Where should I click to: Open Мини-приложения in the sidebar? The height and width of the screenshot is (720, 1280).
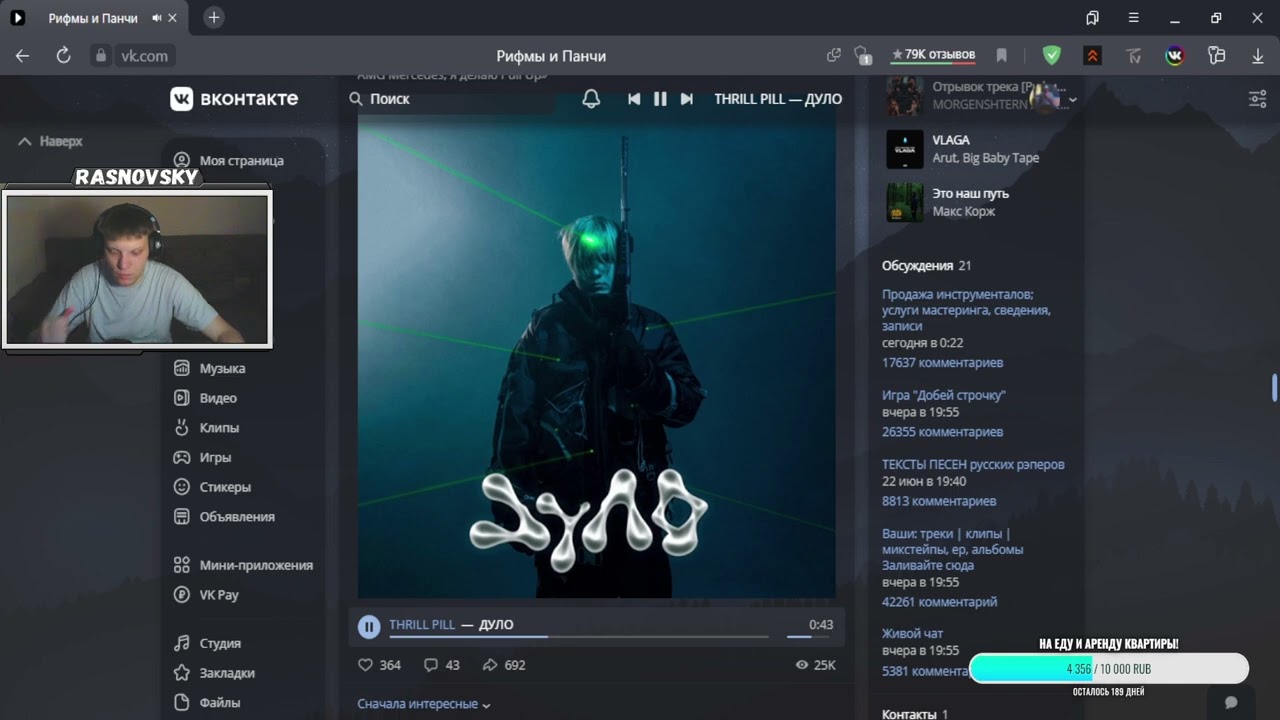coord(243,565)
